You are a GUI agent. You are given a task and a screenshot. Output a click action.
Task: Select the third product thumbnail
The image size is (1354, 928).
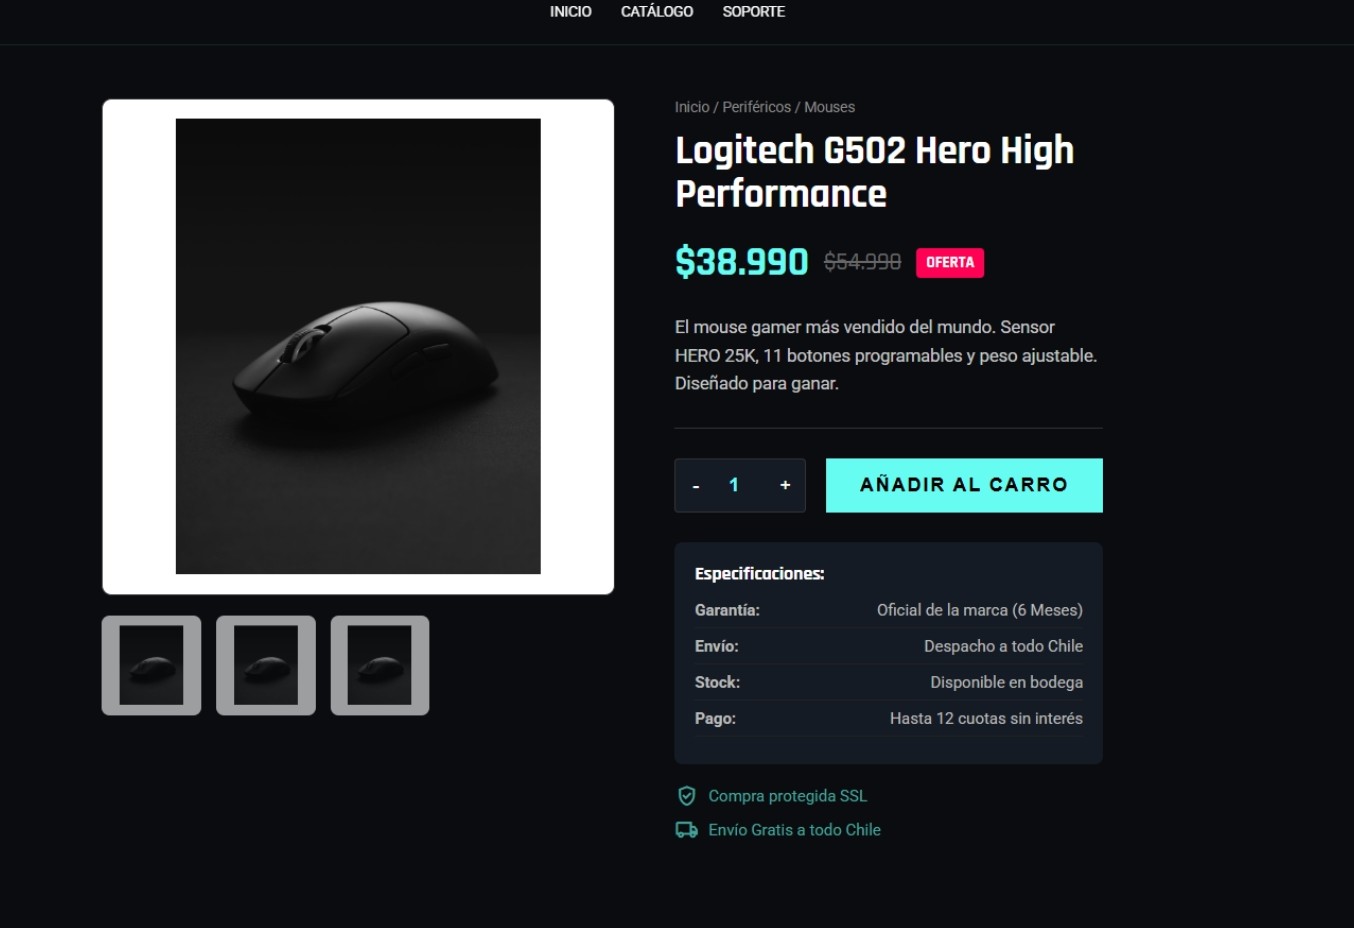(x=380, y=664)
